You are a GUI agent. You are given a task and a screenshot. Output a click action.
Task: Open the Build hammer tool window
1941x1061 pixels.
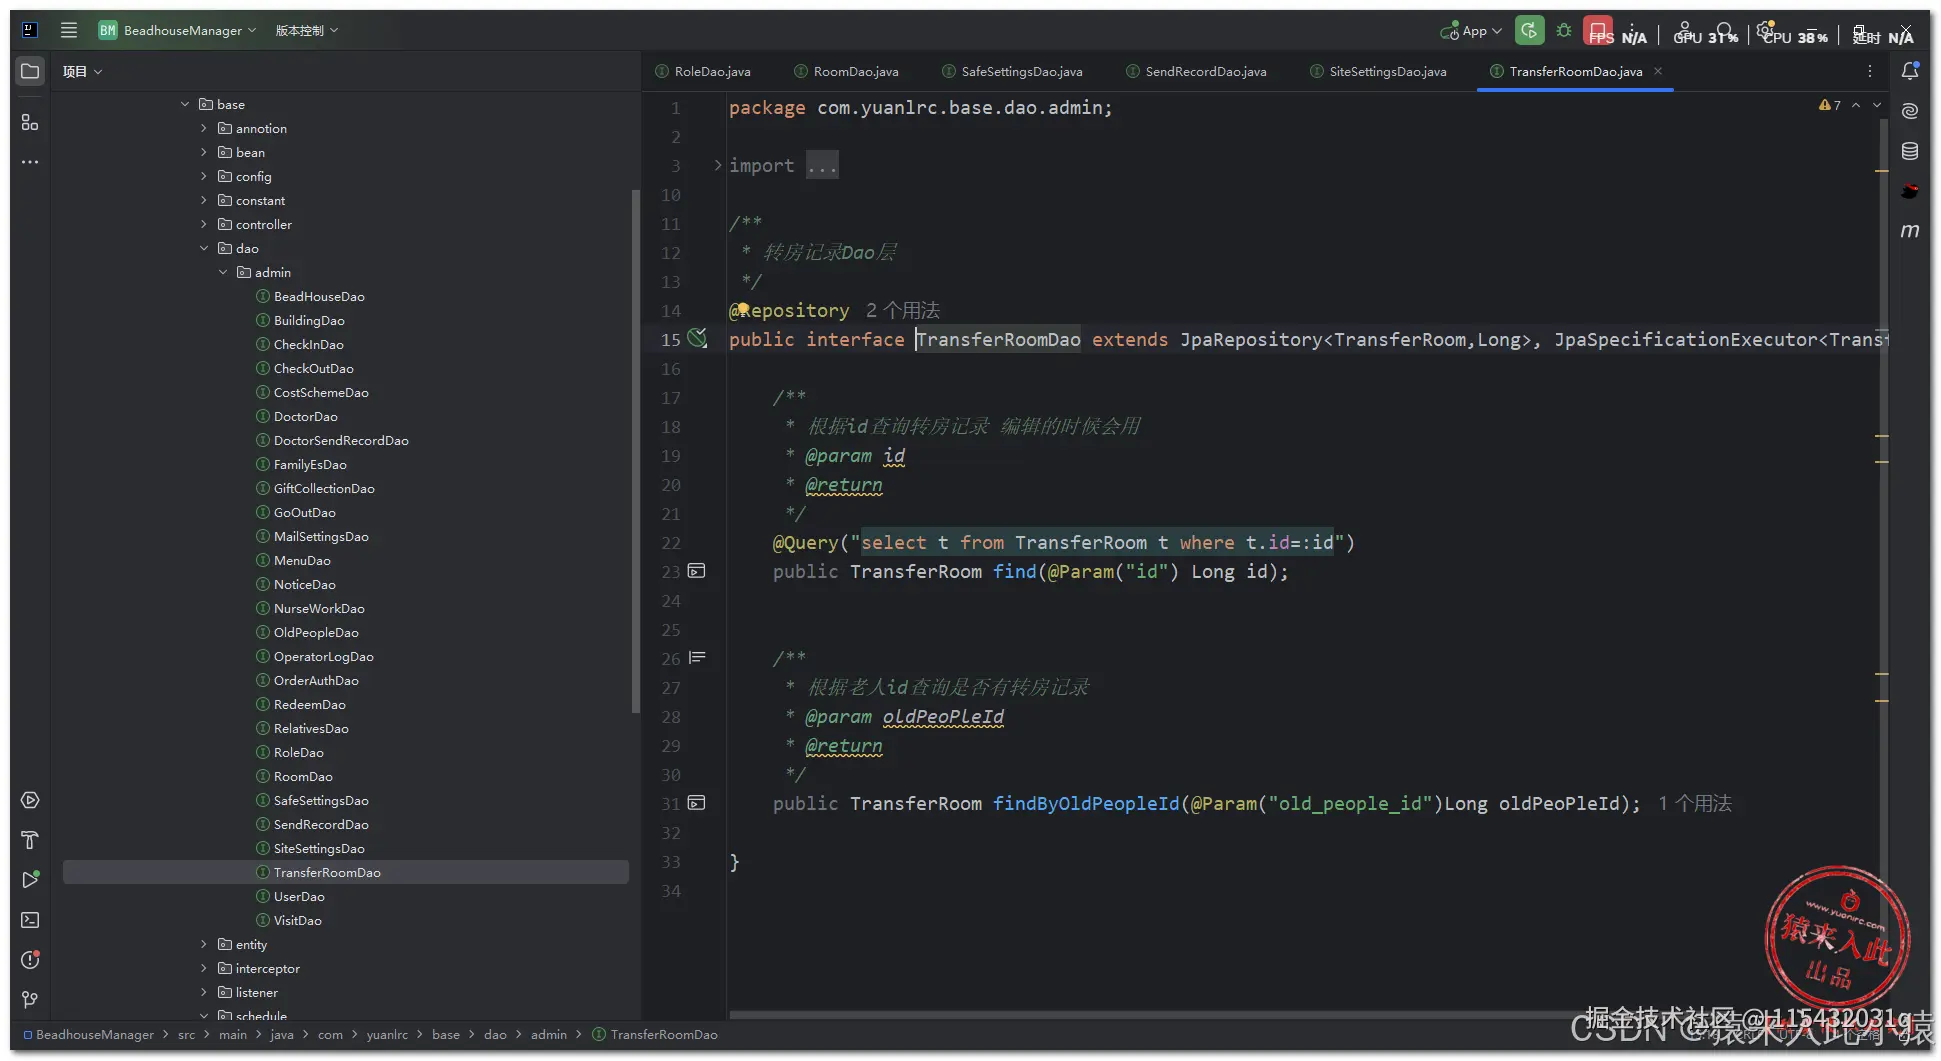coord(30,840)
